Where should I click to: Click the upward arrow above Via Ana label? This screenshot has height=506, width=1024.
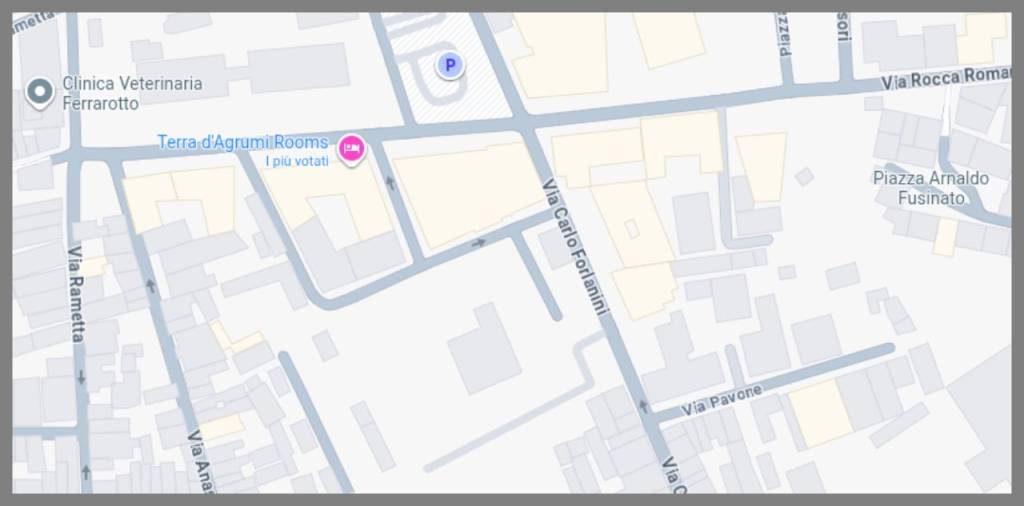click(151, 285)
